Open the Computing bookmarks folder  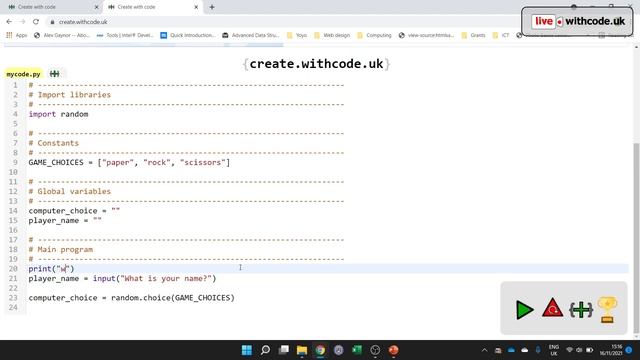tap(374, 36)
